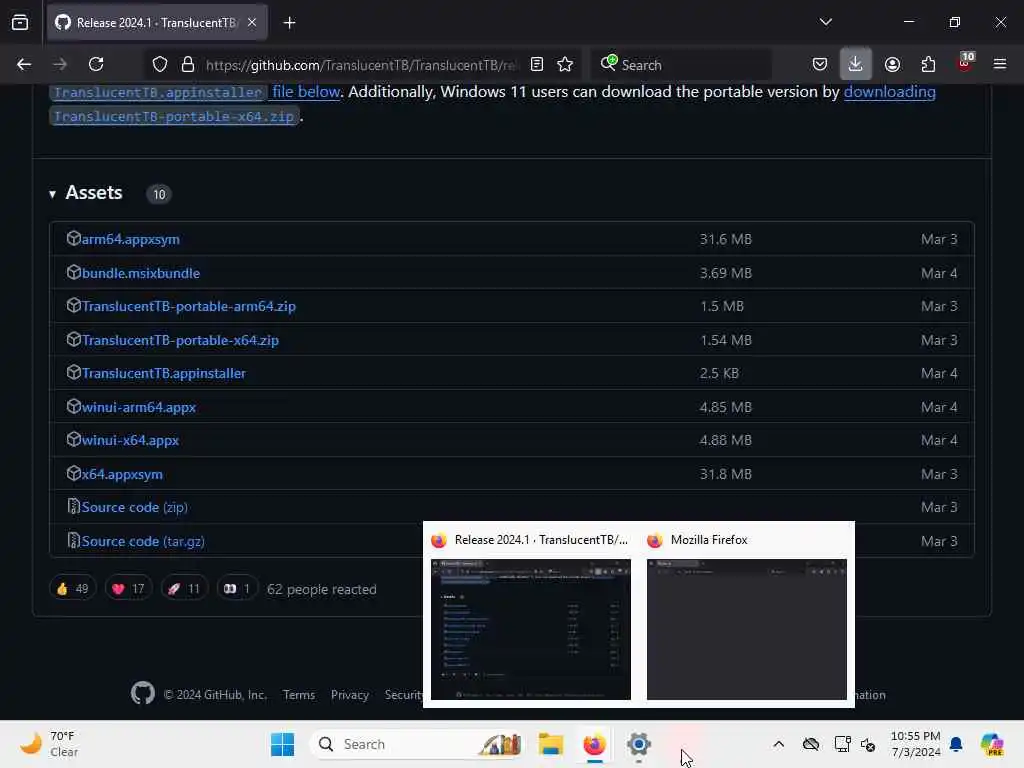The height and width of the screenshot is (768, 1024).
Task: Open the muted volume tray icon
Action: click(869, 744)
